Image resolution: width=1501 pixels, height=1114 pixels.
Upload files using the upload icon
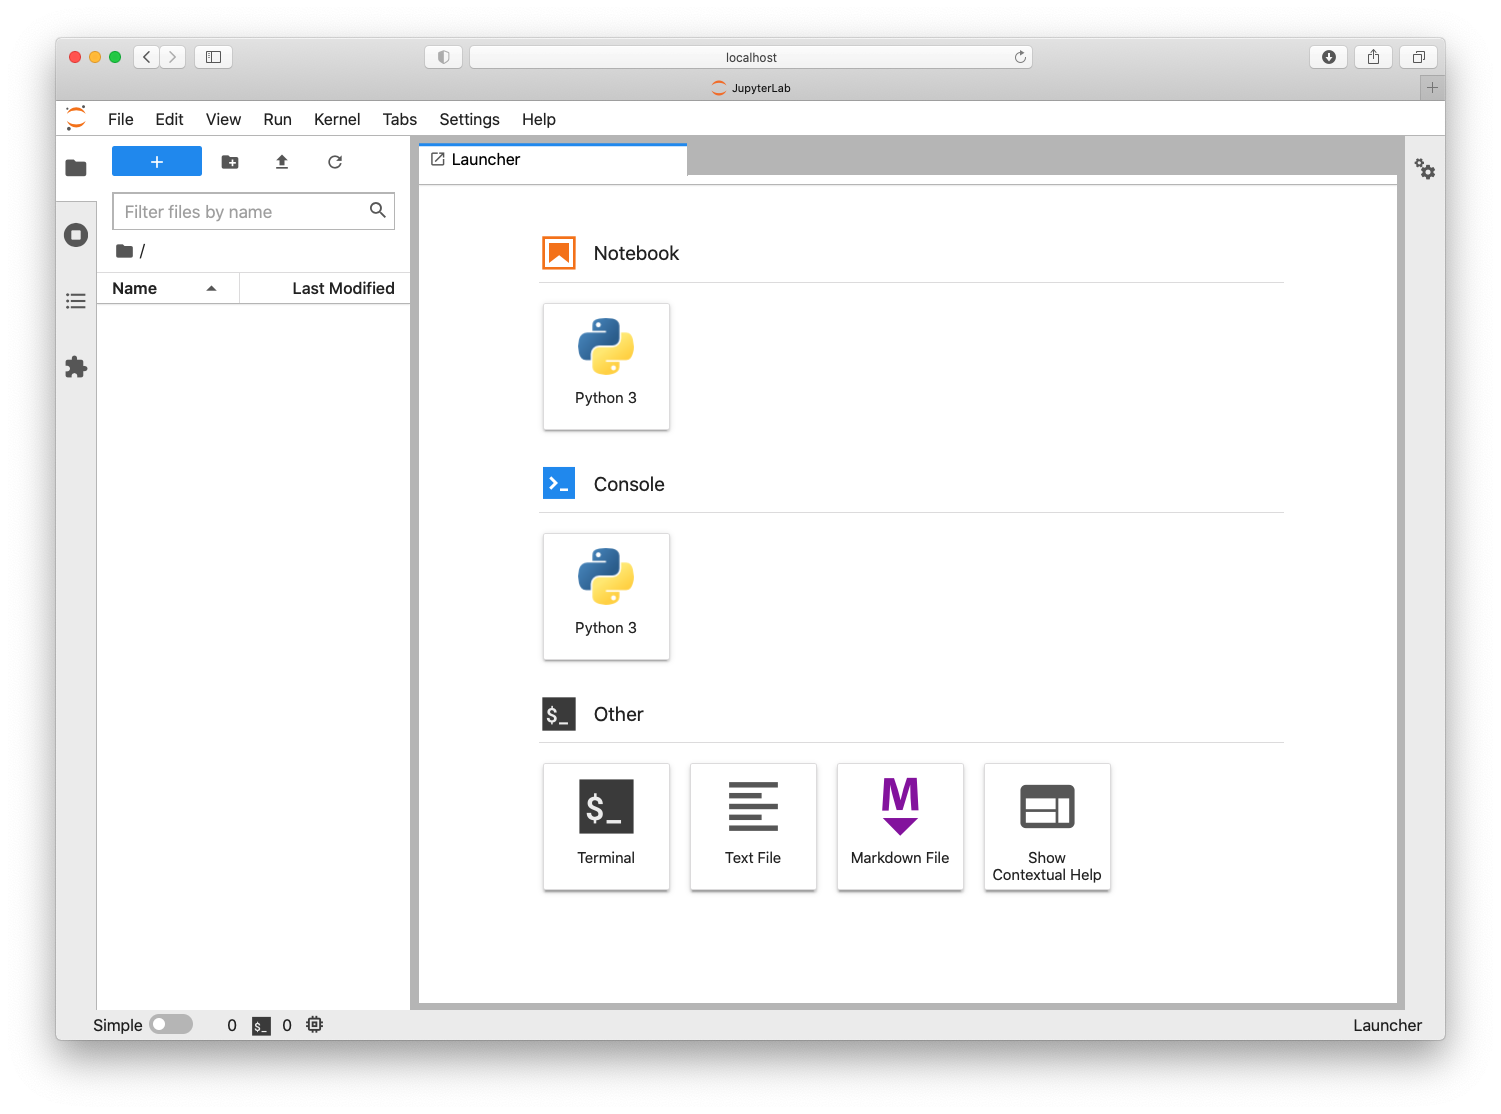click(x=282, y=161)
